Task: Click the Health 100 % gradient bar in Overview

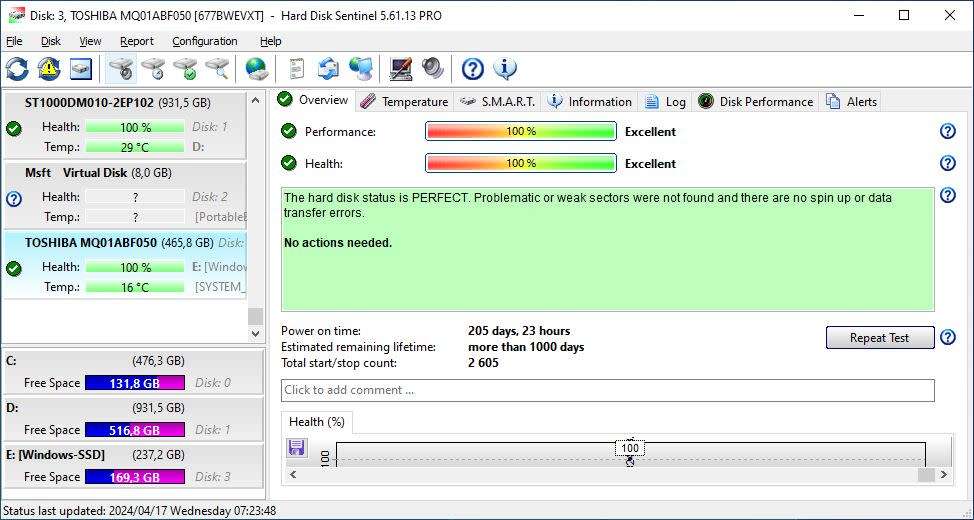Action: pyautogui.click(x=521, y=163)
